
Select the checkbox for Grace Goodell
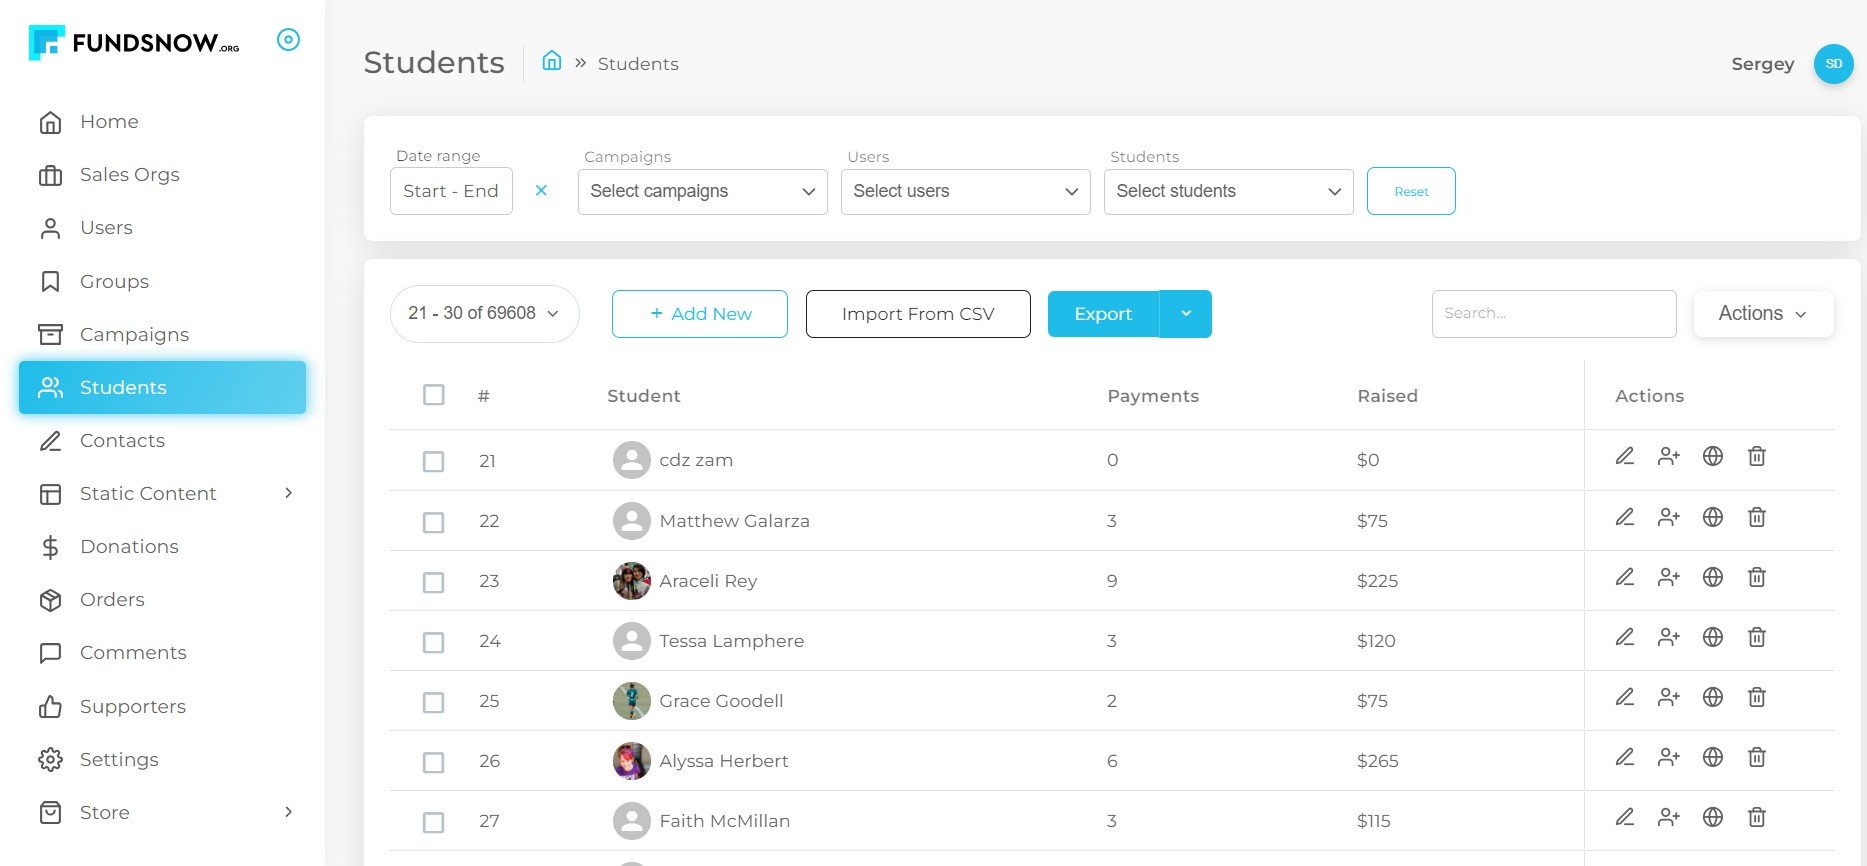tap(434, 702)
